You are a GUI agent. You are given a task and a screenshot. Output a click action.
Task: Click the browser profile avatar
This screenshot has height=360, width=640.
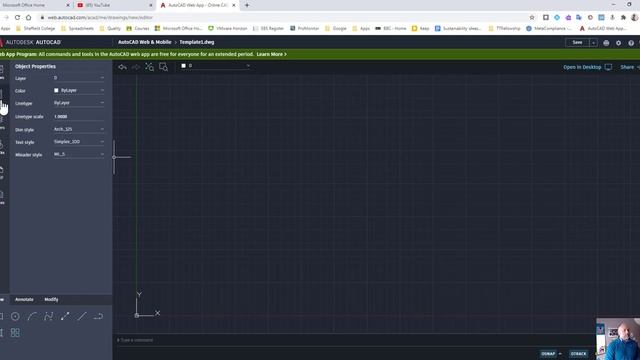[x=634, y=18]
